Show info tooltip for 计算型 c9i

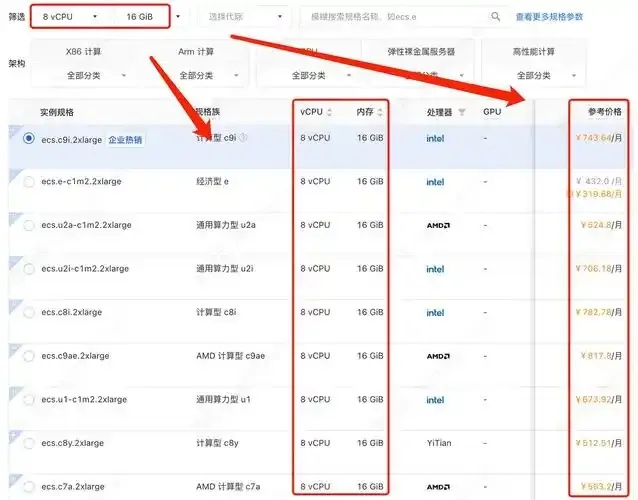point(243,138)
